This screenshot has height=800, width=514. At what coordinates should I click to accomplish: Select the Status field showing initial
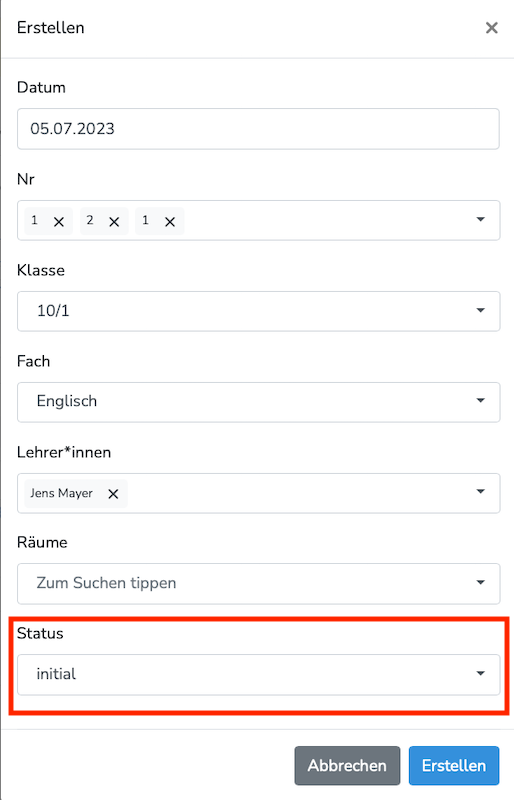258,674
